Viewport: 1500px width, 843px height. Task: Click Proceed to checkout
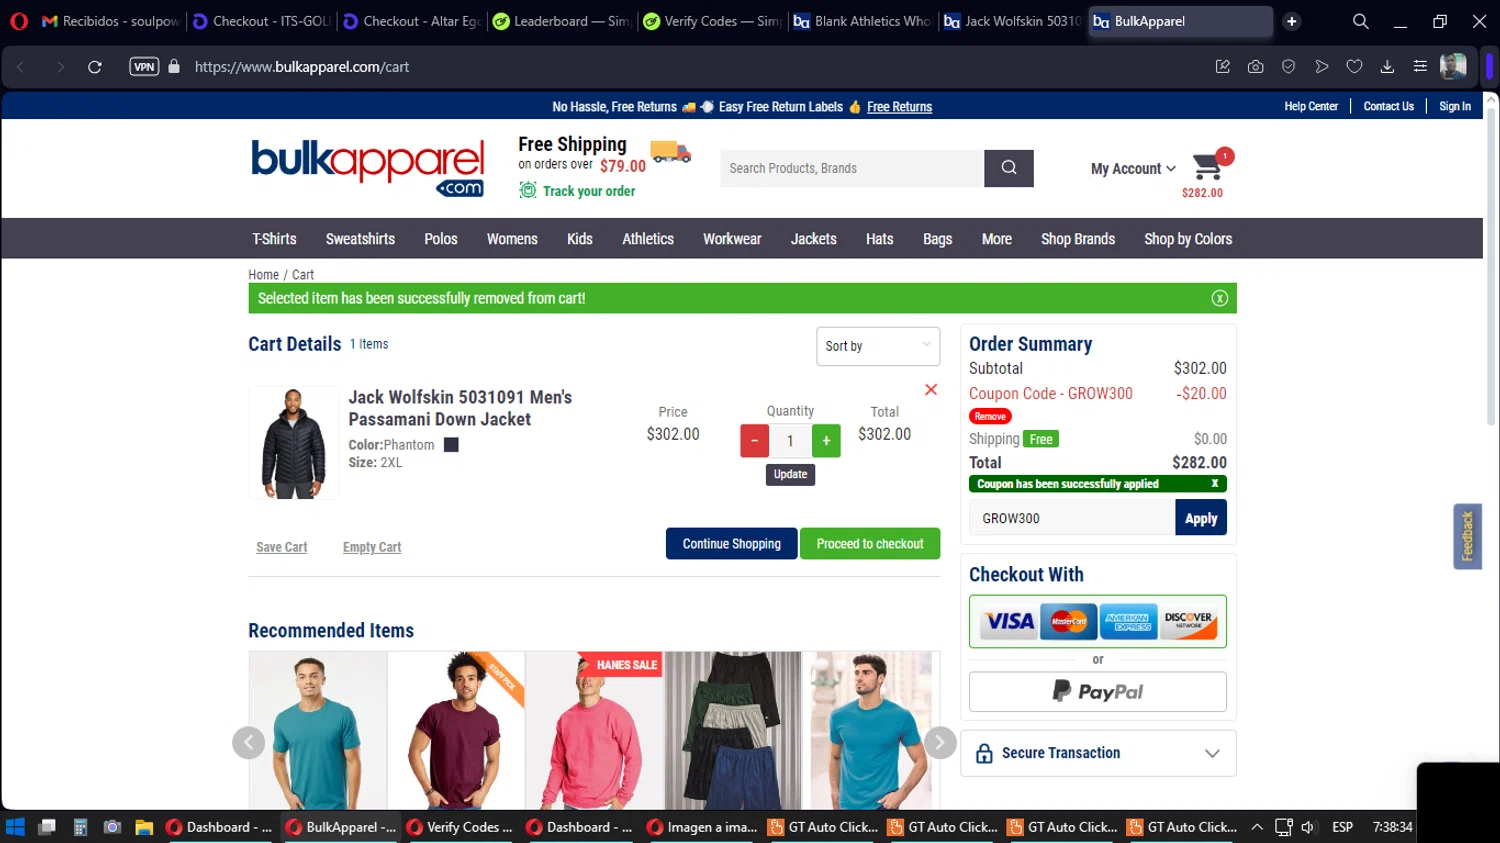870,544
